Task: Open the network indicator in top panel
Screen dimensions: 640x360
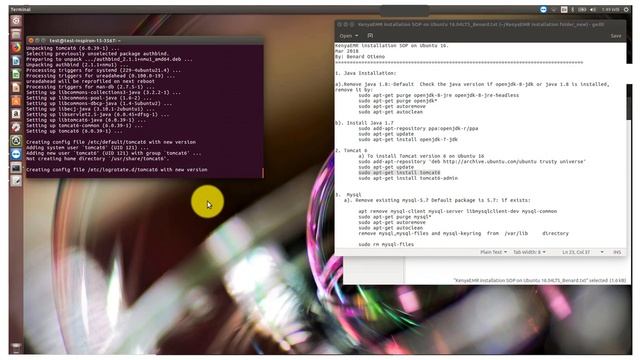Action: [x=554, y=9]
